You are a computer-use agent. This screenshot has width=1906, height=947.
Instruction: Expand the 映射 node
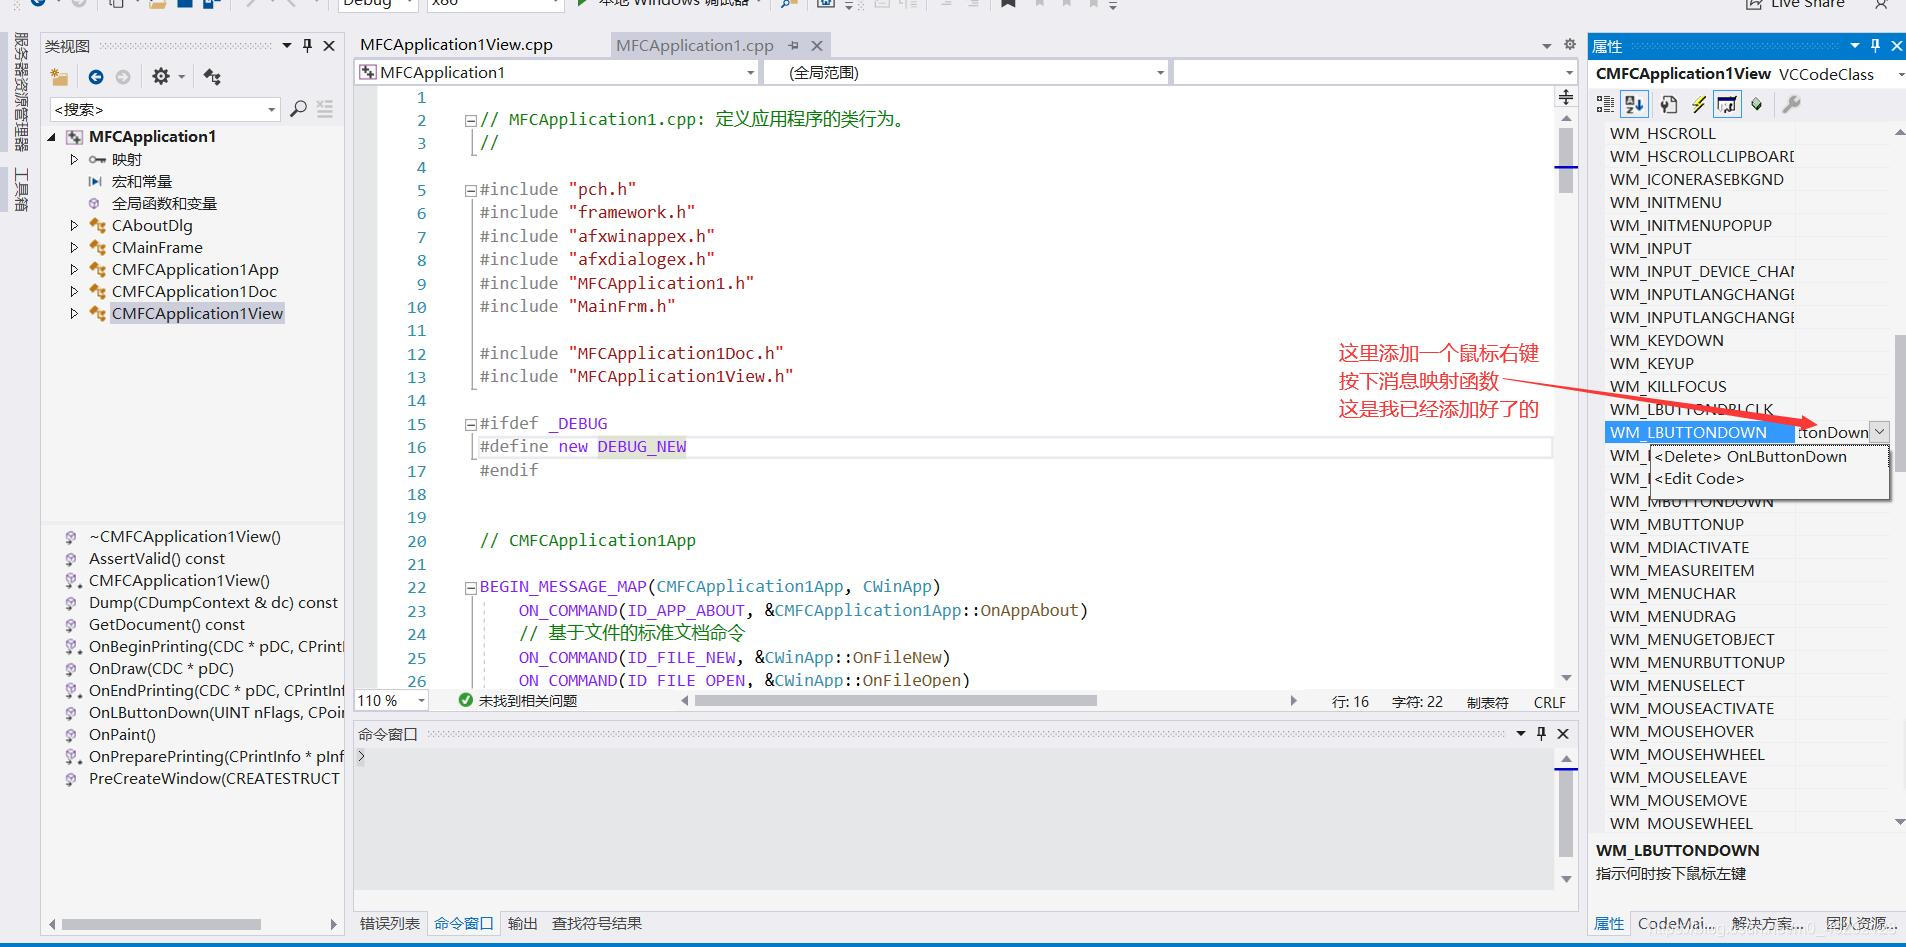tap(73, 159)
